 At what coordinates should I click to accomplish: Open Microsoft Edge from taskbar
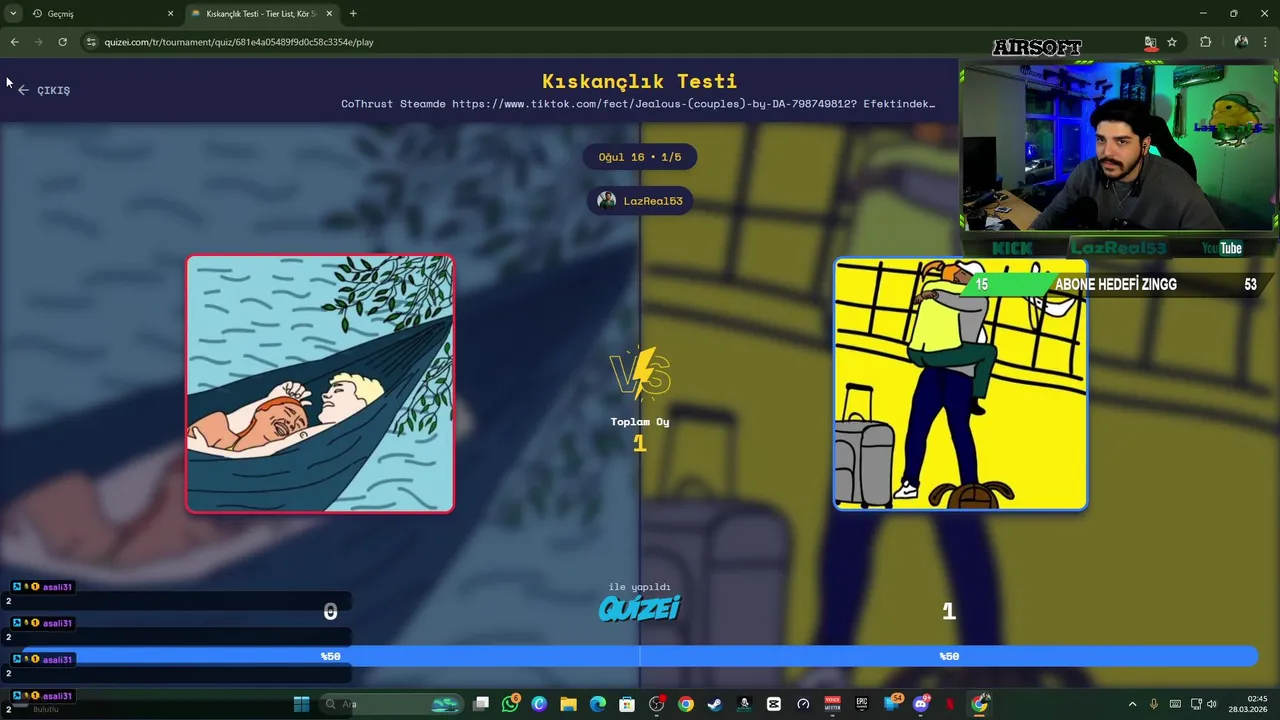click(x=598, y=704)
